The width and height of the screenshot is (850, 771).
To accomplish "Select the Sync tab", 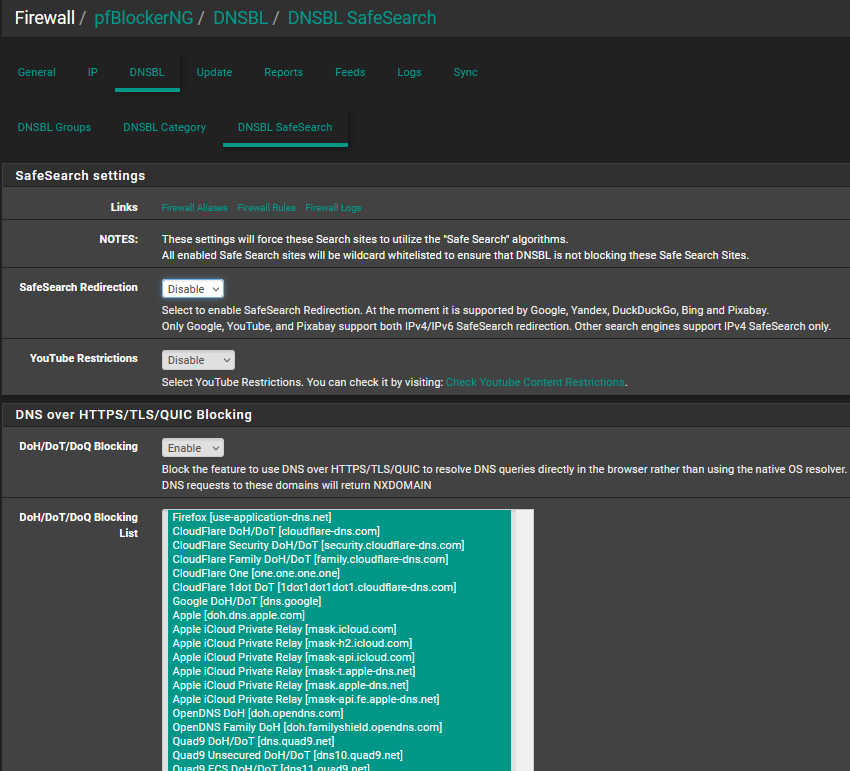I will (x=465, y=72).
